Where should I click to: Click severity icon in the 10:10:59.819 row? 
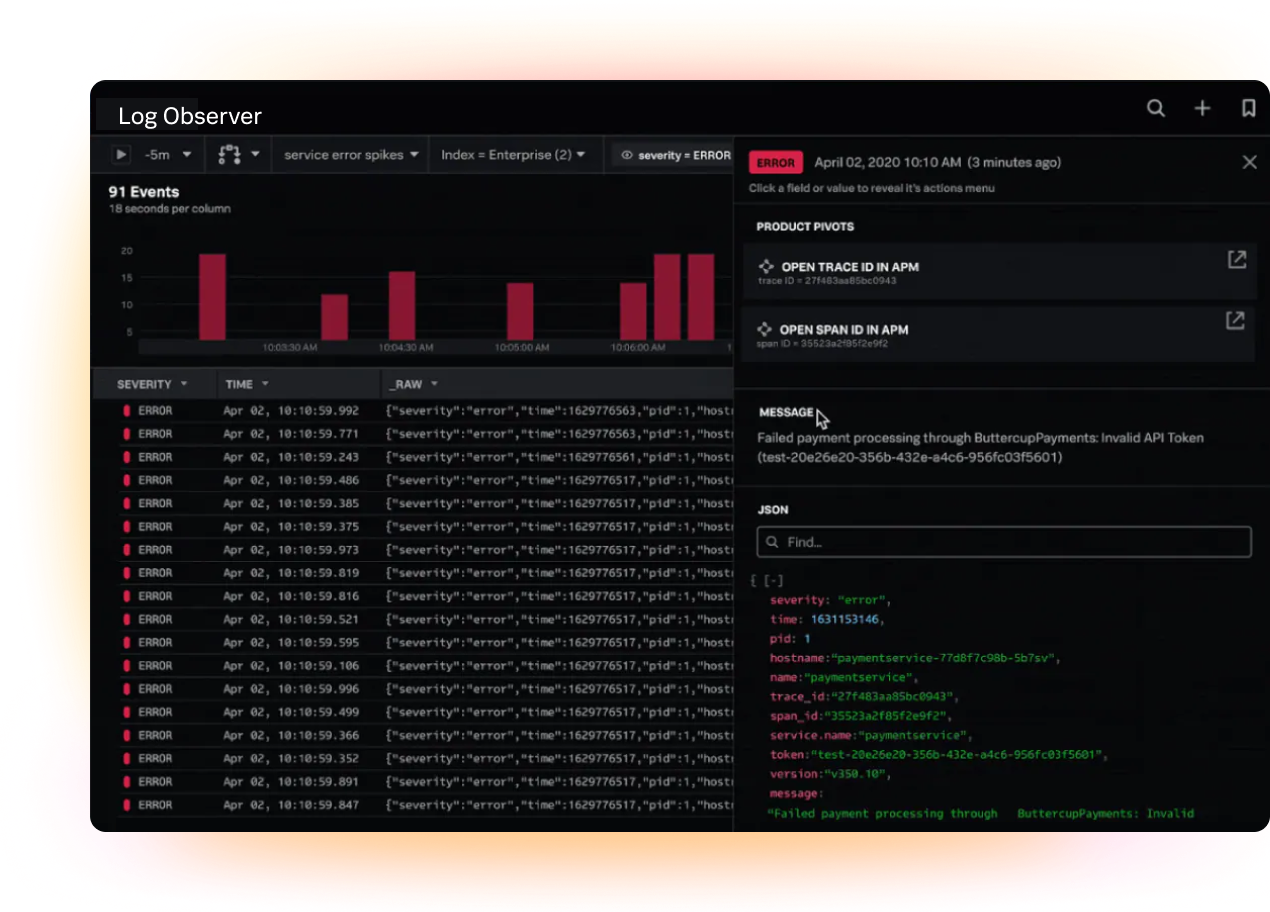[x=127, y=573]
